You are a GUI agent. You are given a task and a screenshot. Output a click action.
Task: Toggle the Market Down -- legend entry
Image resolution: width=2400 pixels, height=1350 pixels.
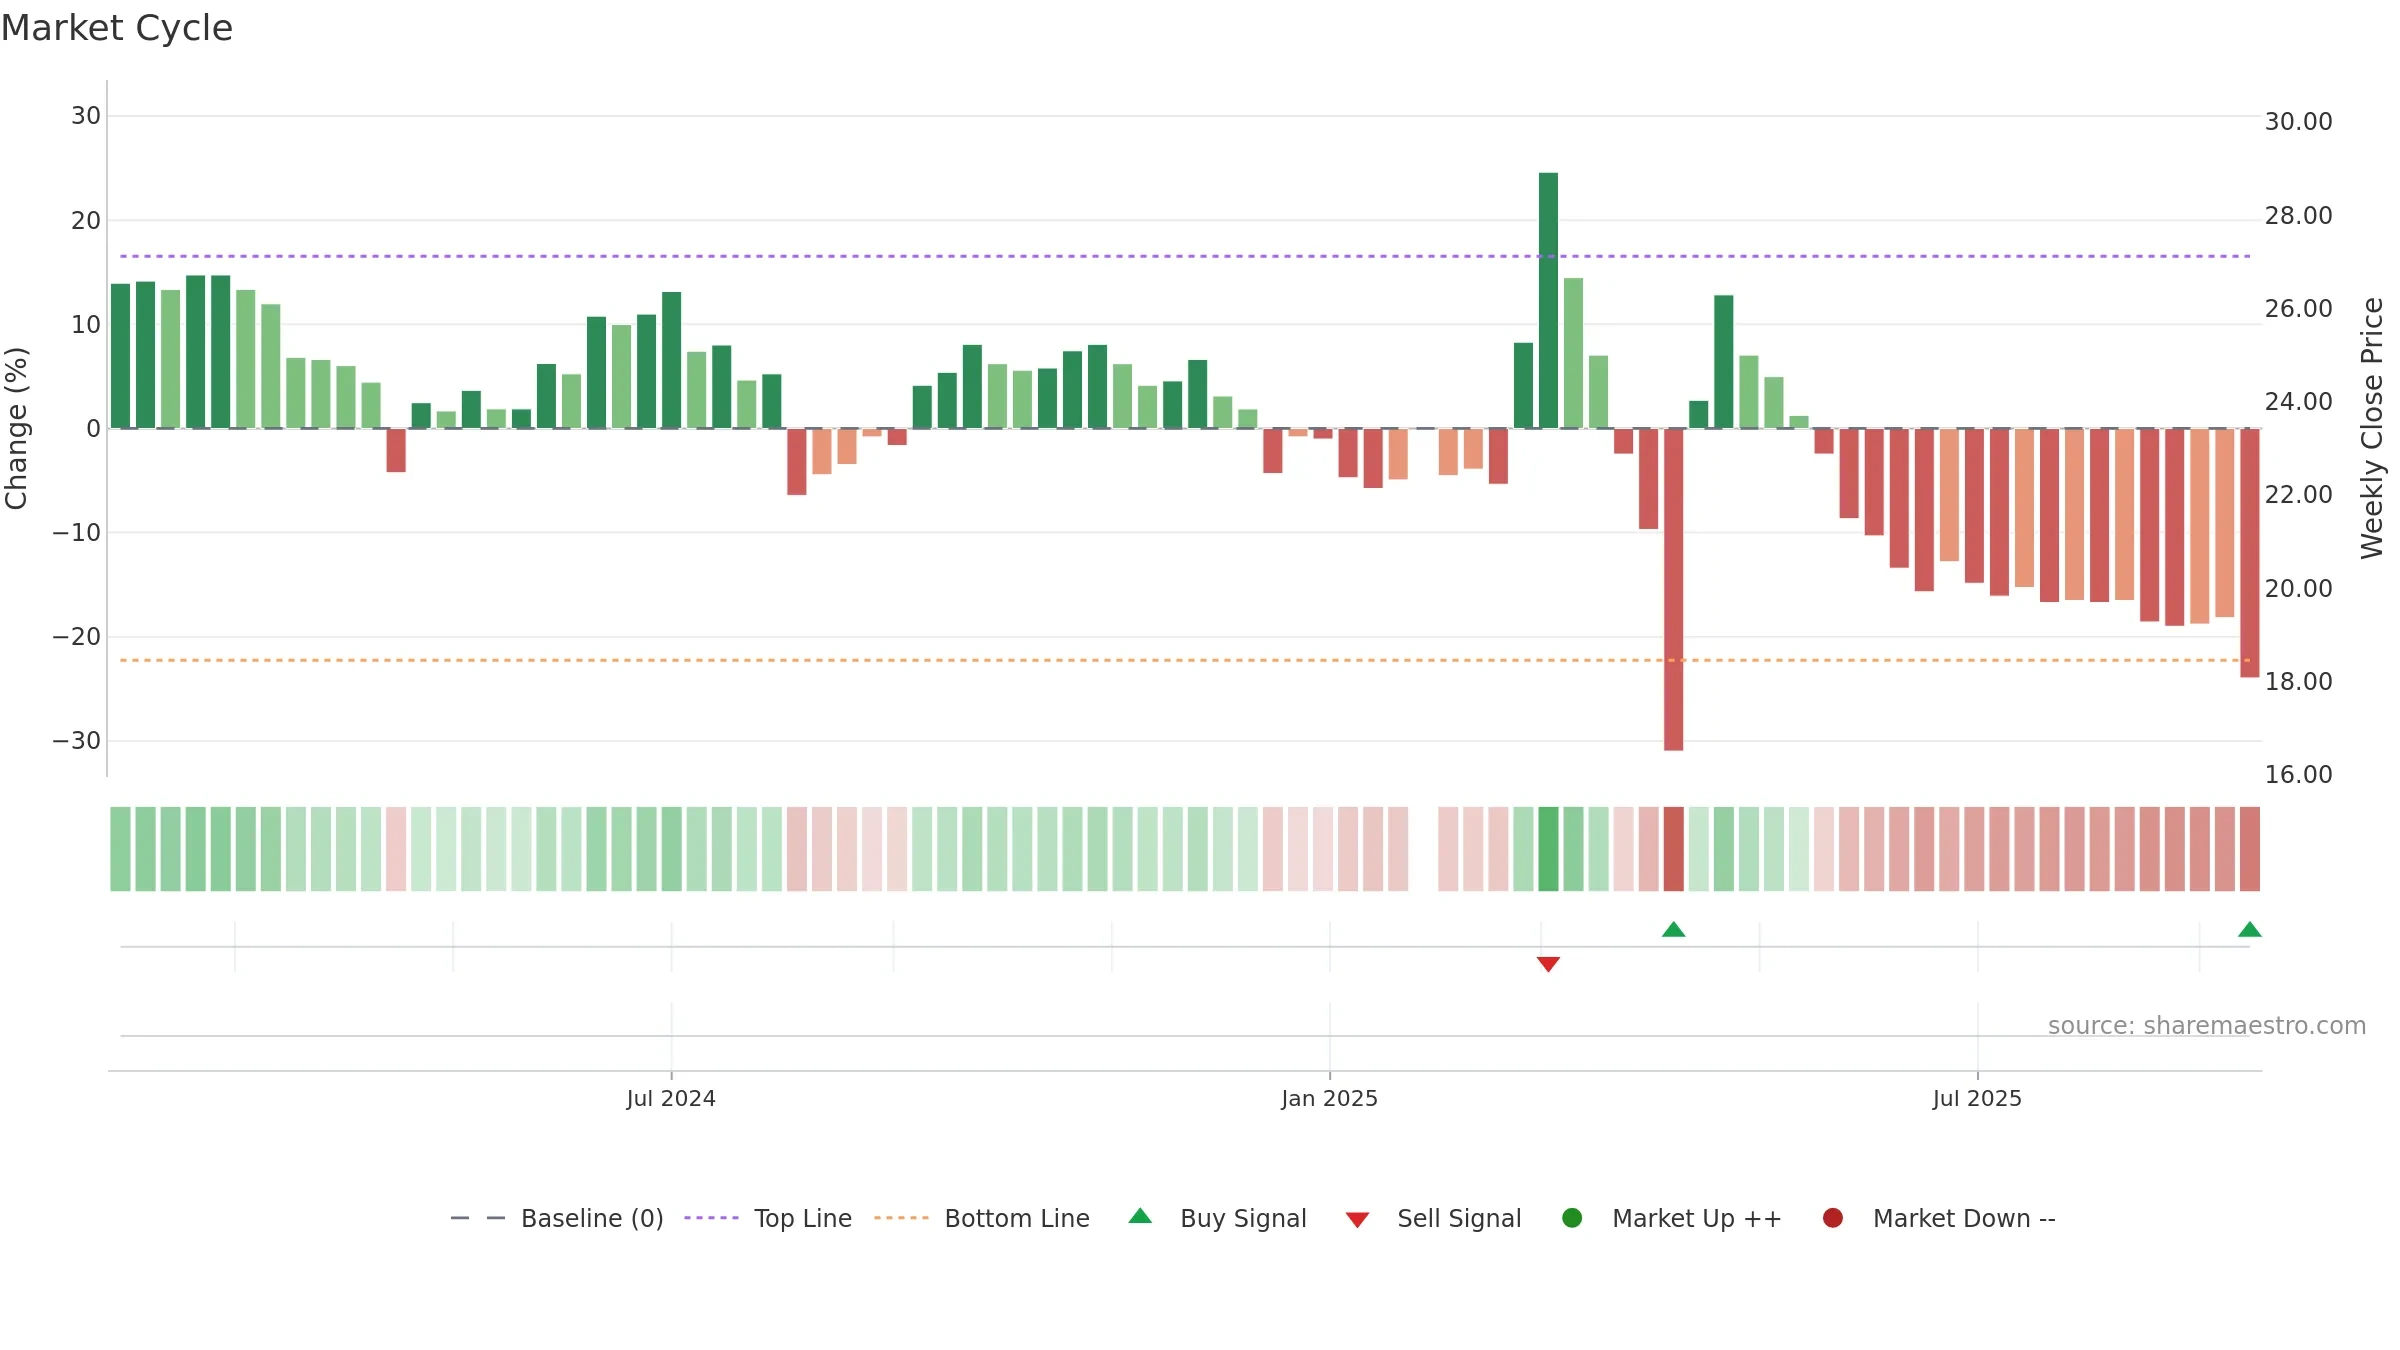1939,1218
